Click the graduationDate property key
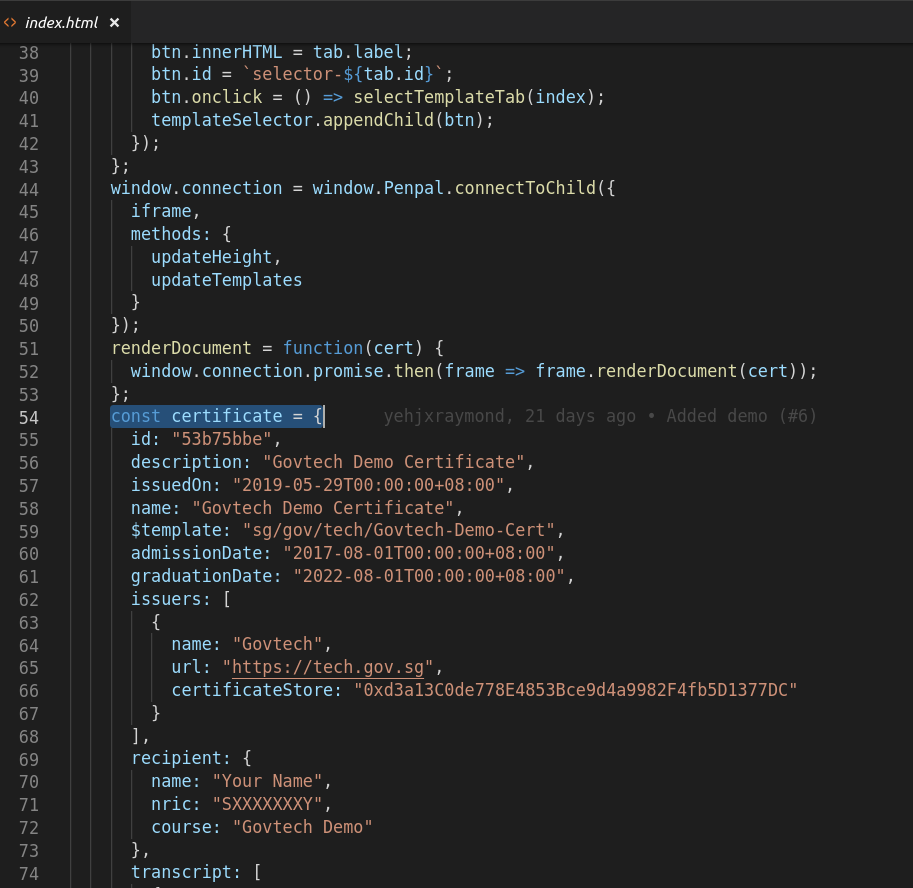The width and height of the screenshot is (913, 888). click(x=206, y=576)
